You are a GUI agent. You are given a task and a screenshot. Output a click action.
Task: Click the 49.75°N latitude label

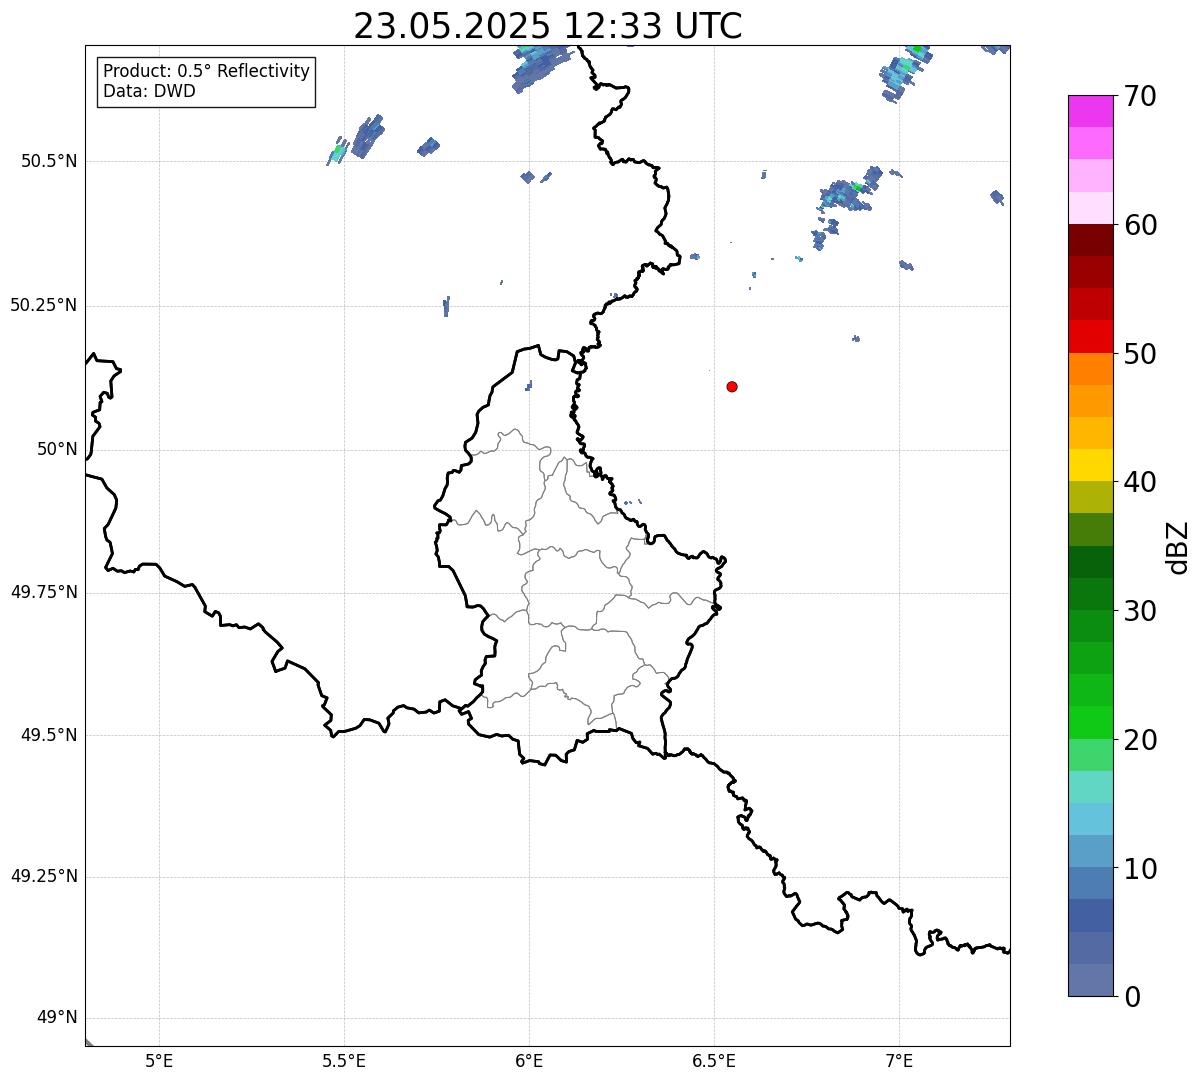point(44,592)
